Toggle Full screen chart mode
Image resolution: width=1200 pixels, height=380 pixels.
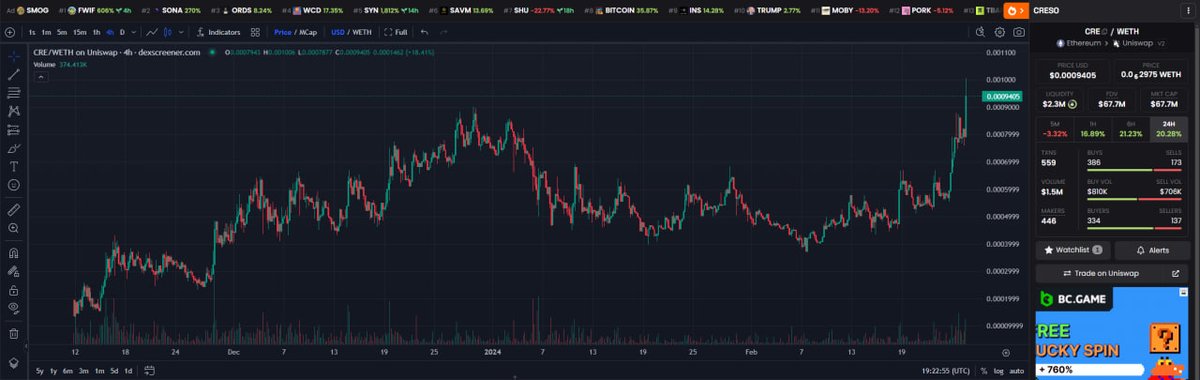click(396, 32)
